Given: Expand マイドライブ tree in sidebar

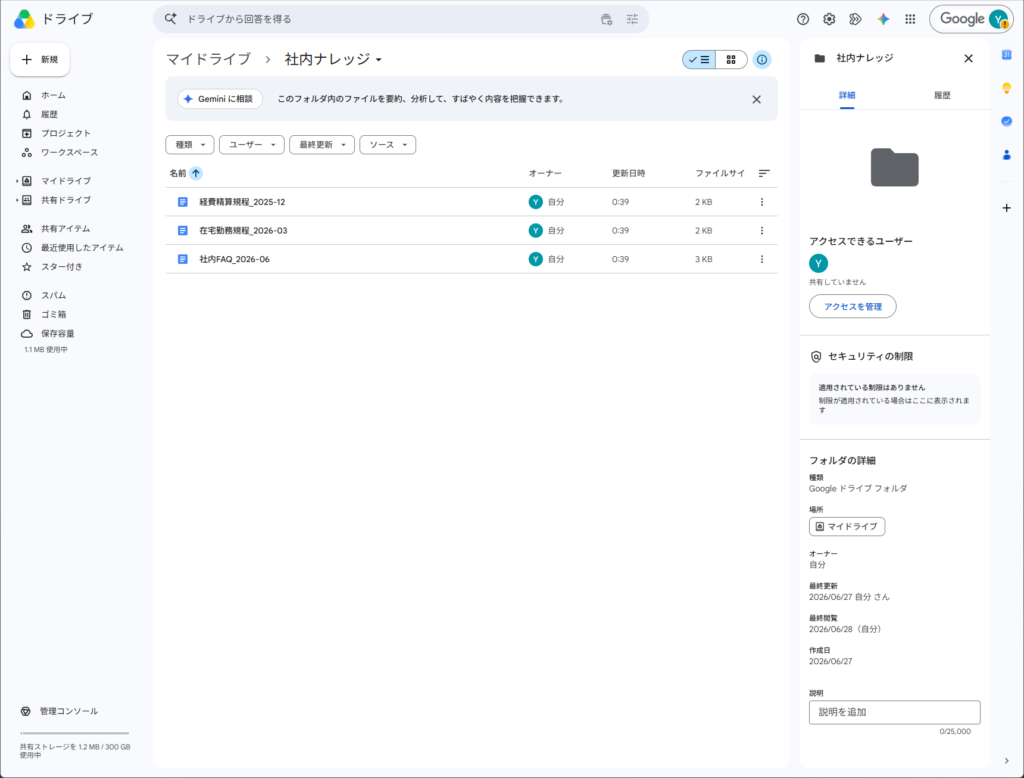Looking at the screenshot, I should (17, 181).
